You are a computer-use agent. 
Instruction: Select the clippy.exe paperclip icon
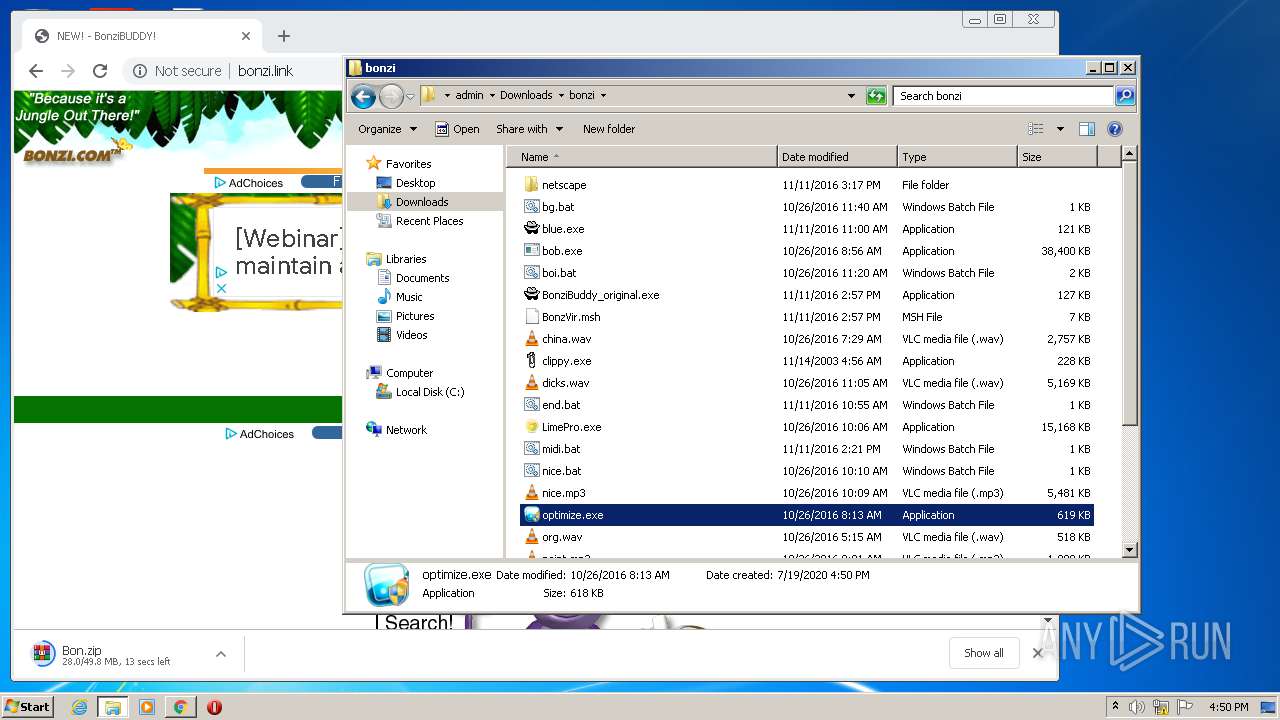tap(532, 361)
